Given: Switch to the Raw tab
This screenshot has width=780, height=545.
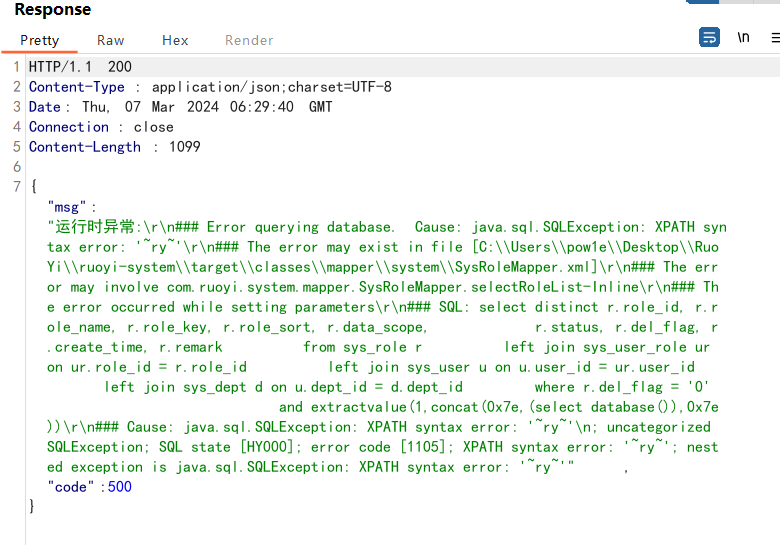Looking at the screenshot, I should (110, 40).
